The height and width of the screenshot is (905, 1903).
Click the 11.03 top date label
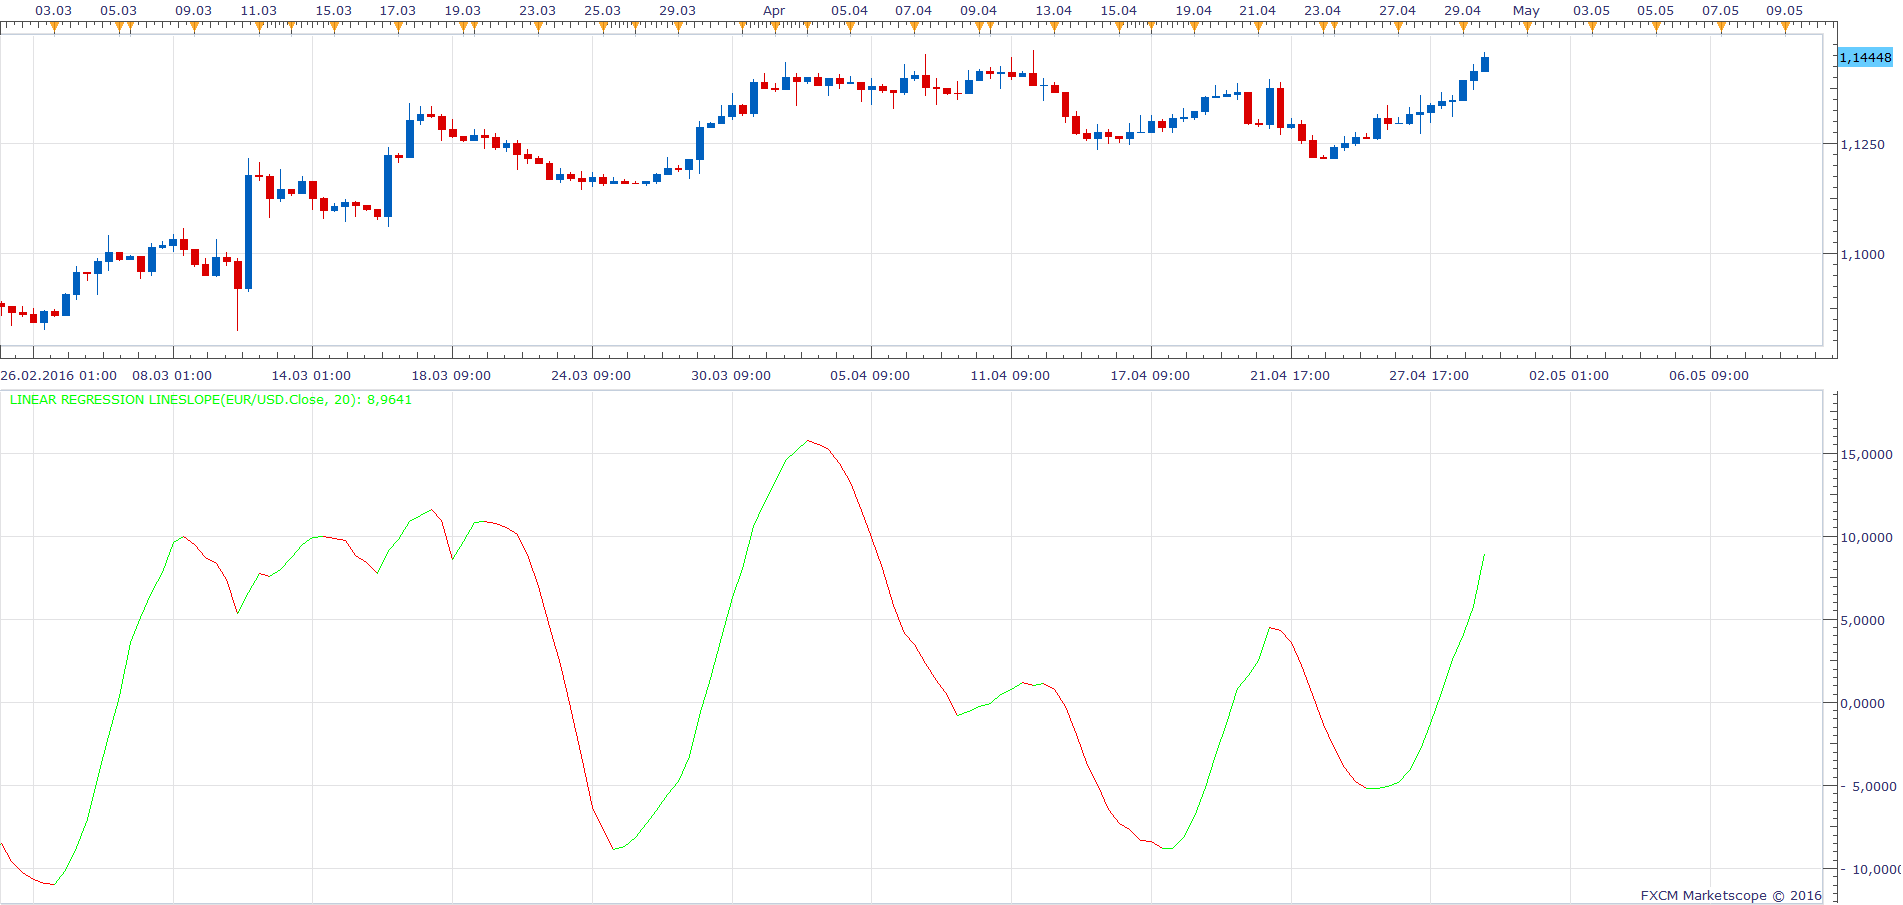click(259, 10)
